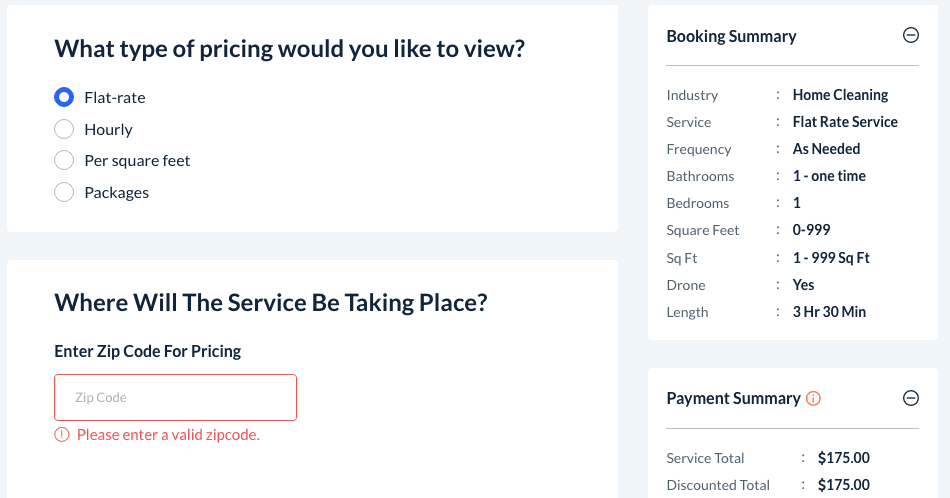
Task: Click the Hourly label text
Action: click(108, 129)
